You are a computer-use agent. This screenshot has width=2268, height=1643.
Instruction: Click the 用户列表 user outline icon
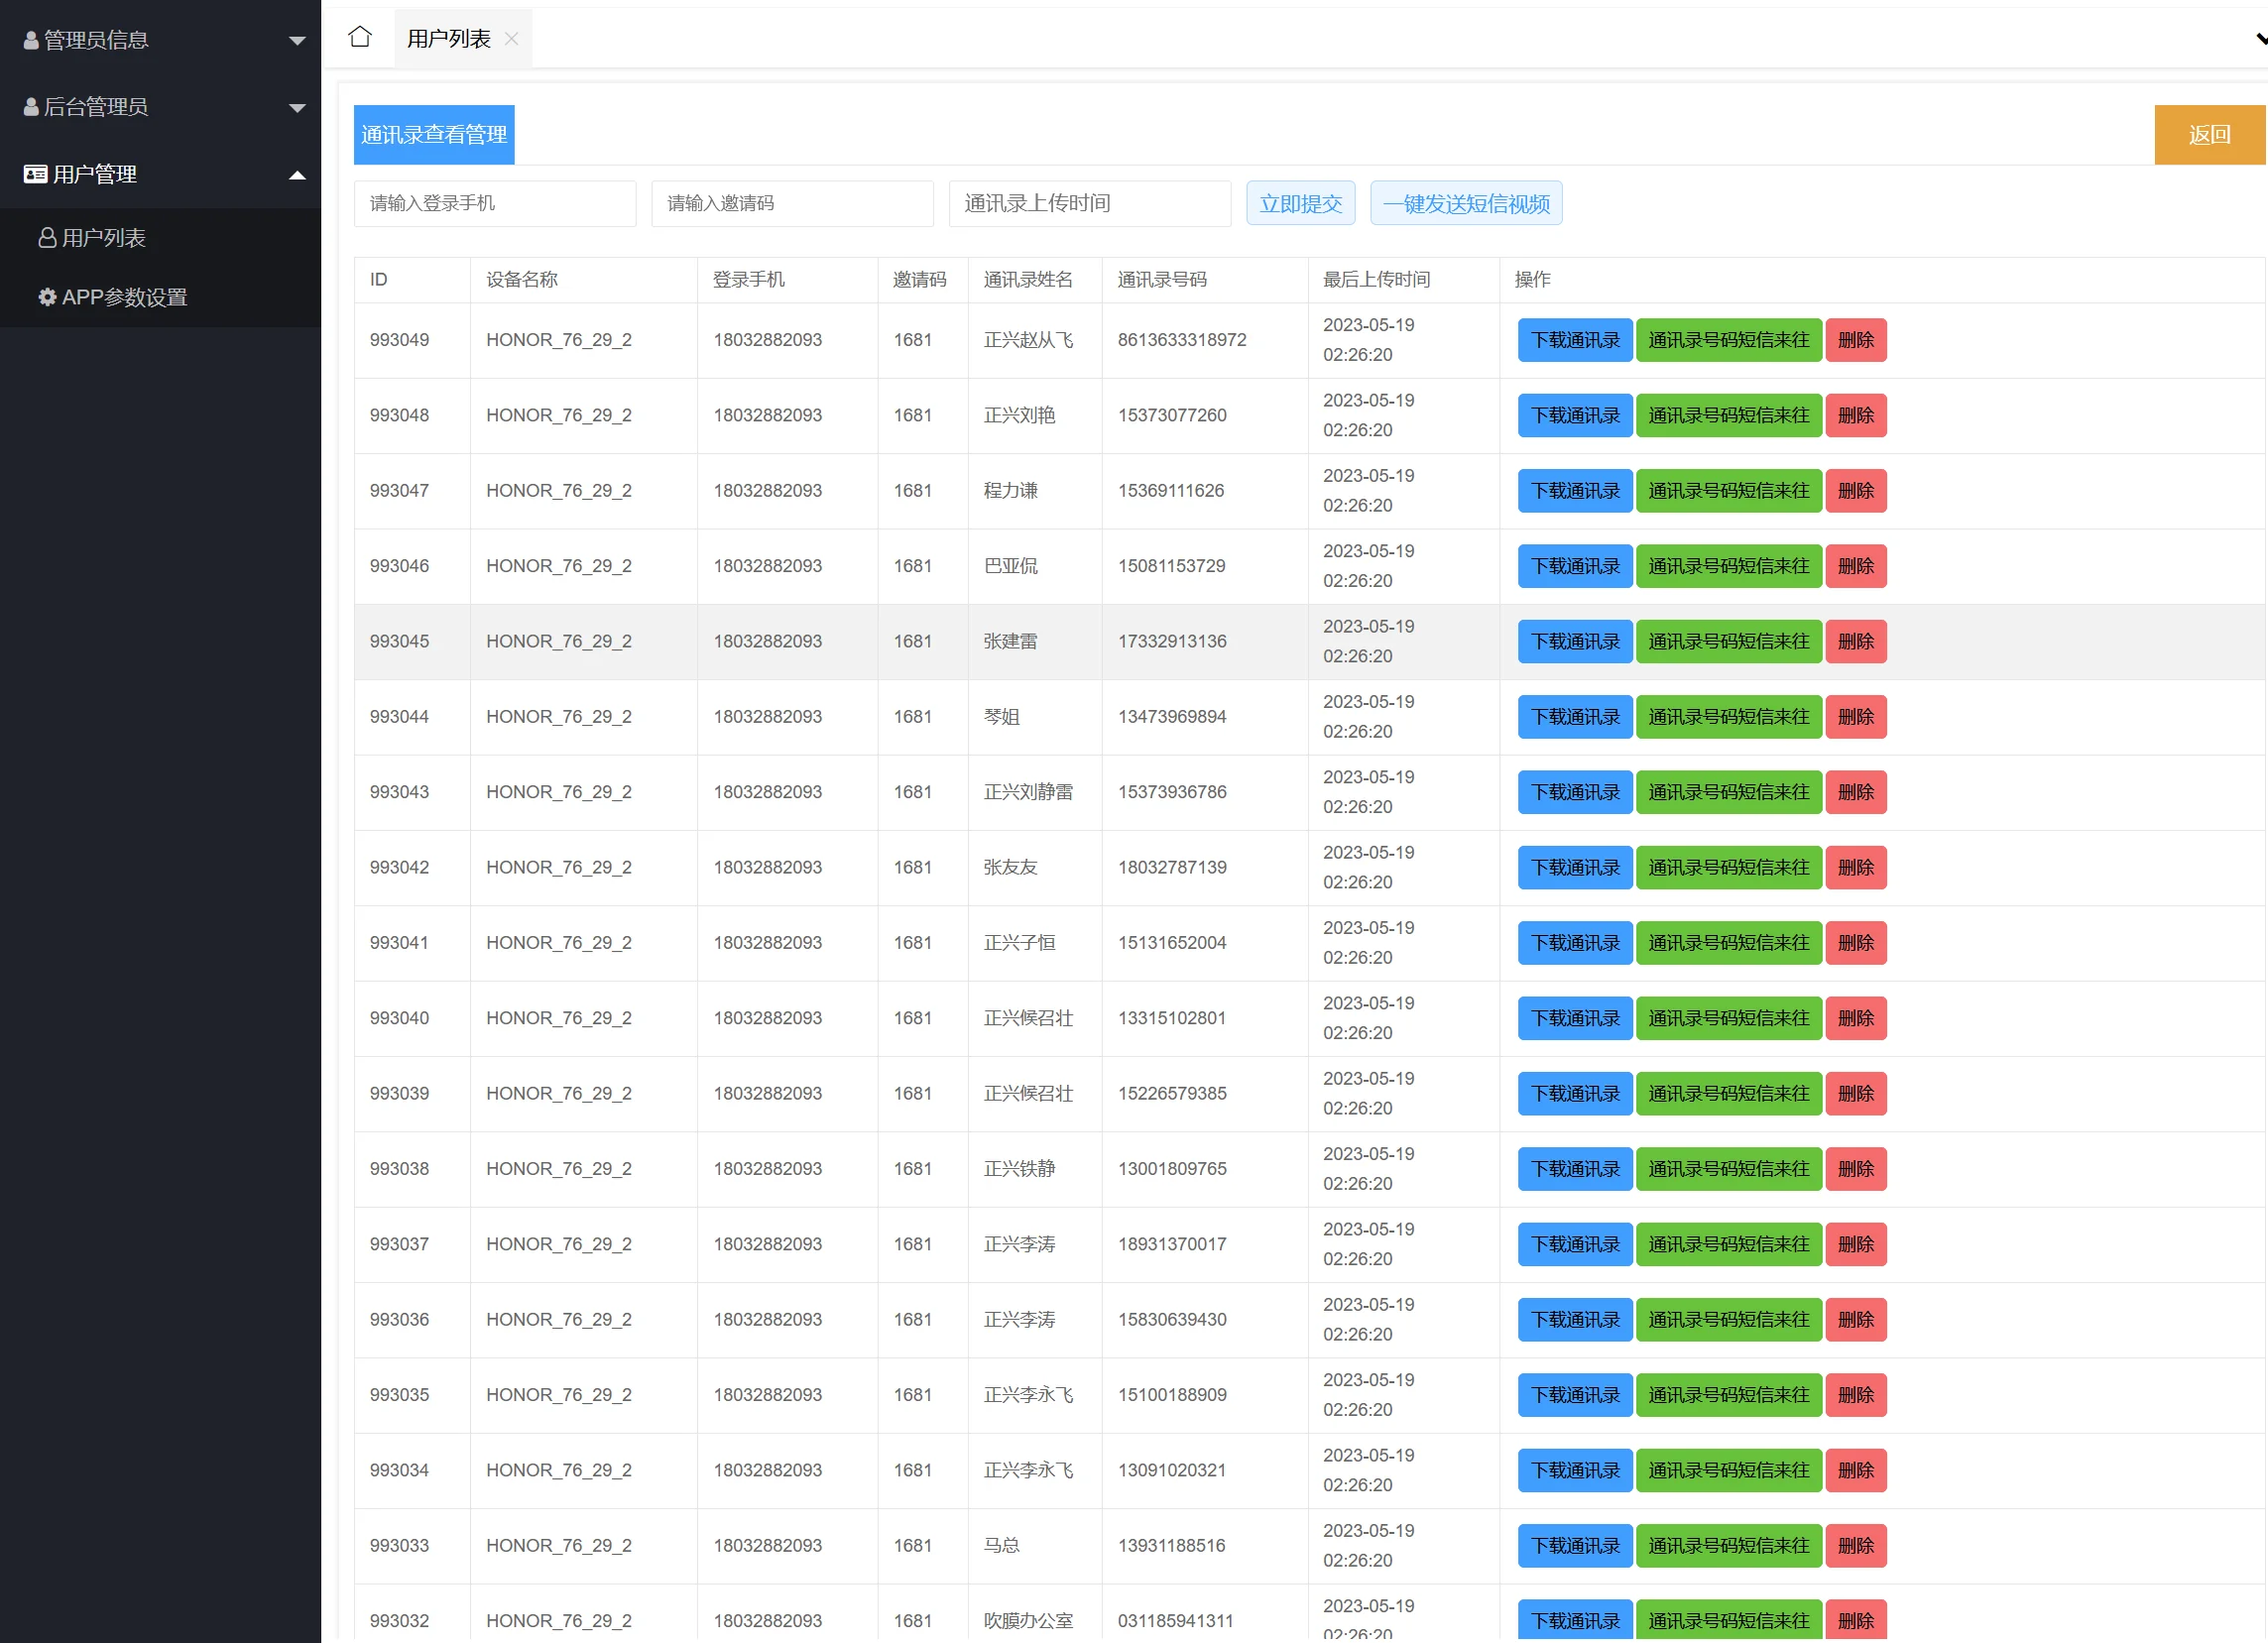(x=47, y=238)
